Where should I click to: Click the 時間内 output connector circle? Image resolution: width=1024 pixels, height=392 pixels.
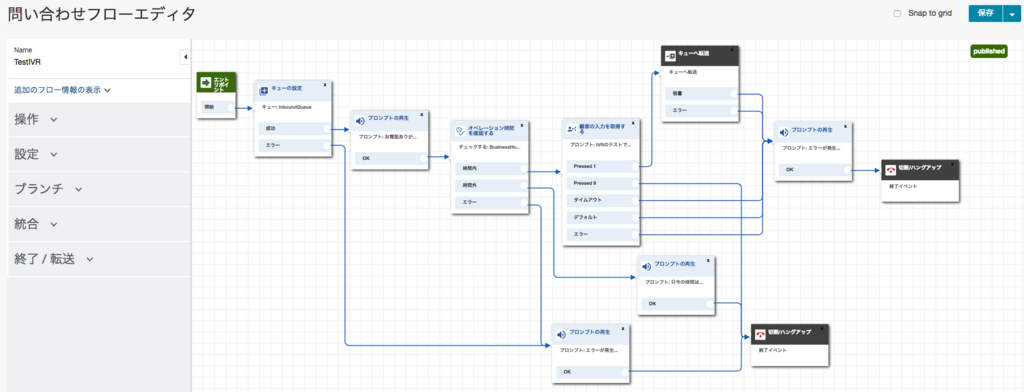523,169
